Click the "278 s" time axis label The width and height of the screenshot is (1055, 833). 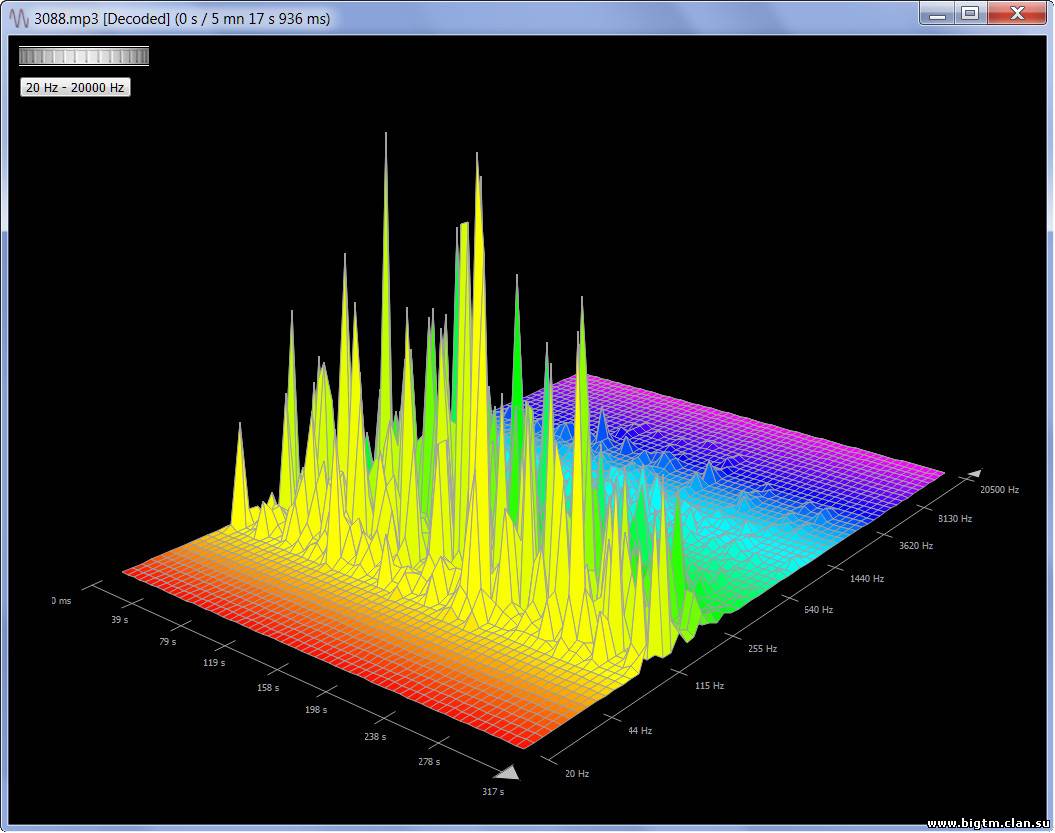tap(429, 762)
